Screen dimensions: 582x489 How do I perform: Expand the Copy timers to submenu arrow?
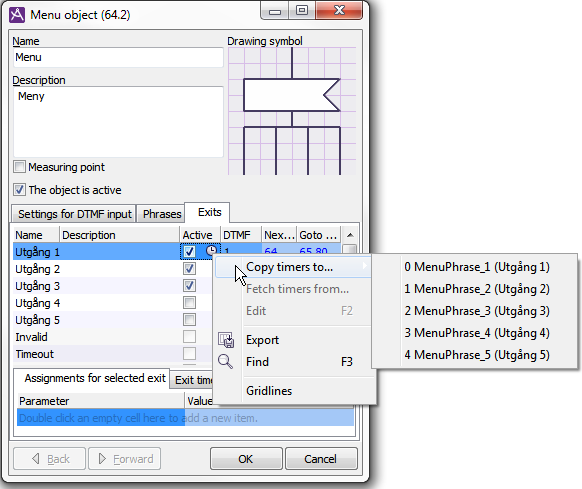click(x=365, y=266)
